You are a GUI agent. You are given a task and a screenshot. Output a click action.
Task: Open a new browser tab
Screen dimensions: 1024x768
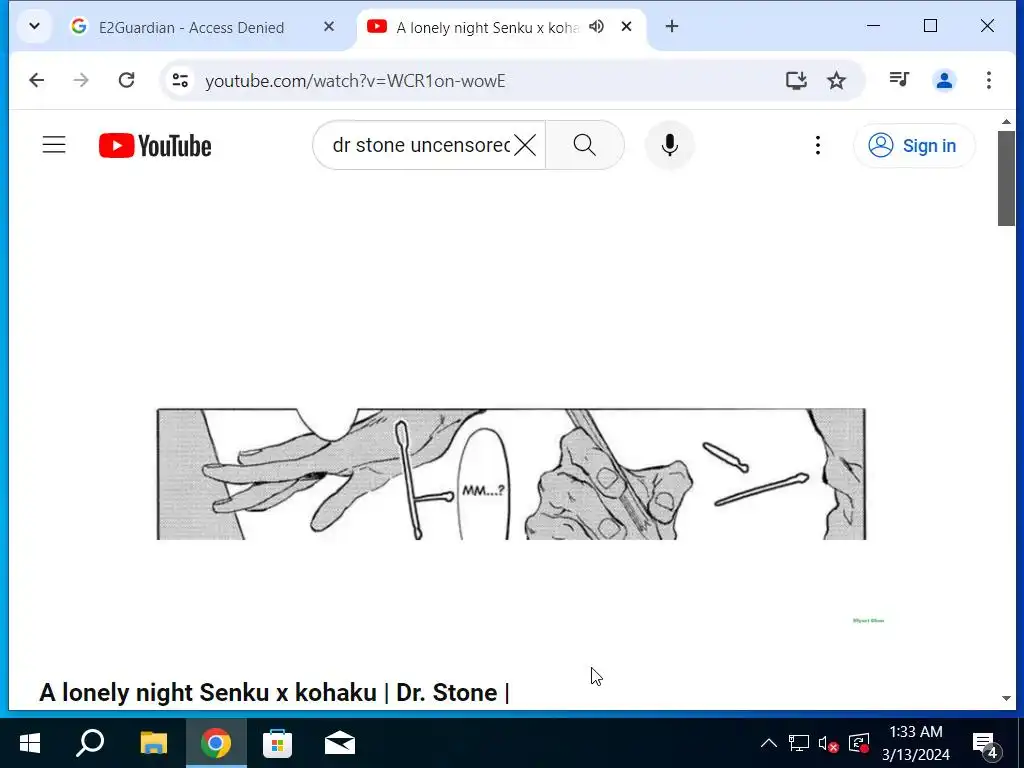[671, 27]
